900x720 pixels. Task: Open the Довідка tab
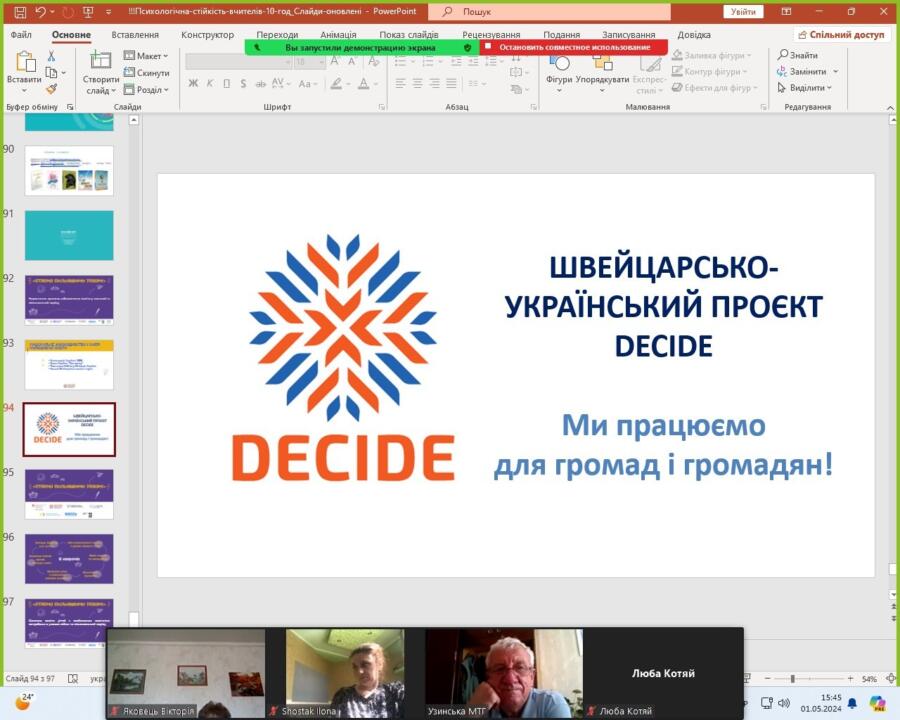pyautogui.click(x=693, y=34)
